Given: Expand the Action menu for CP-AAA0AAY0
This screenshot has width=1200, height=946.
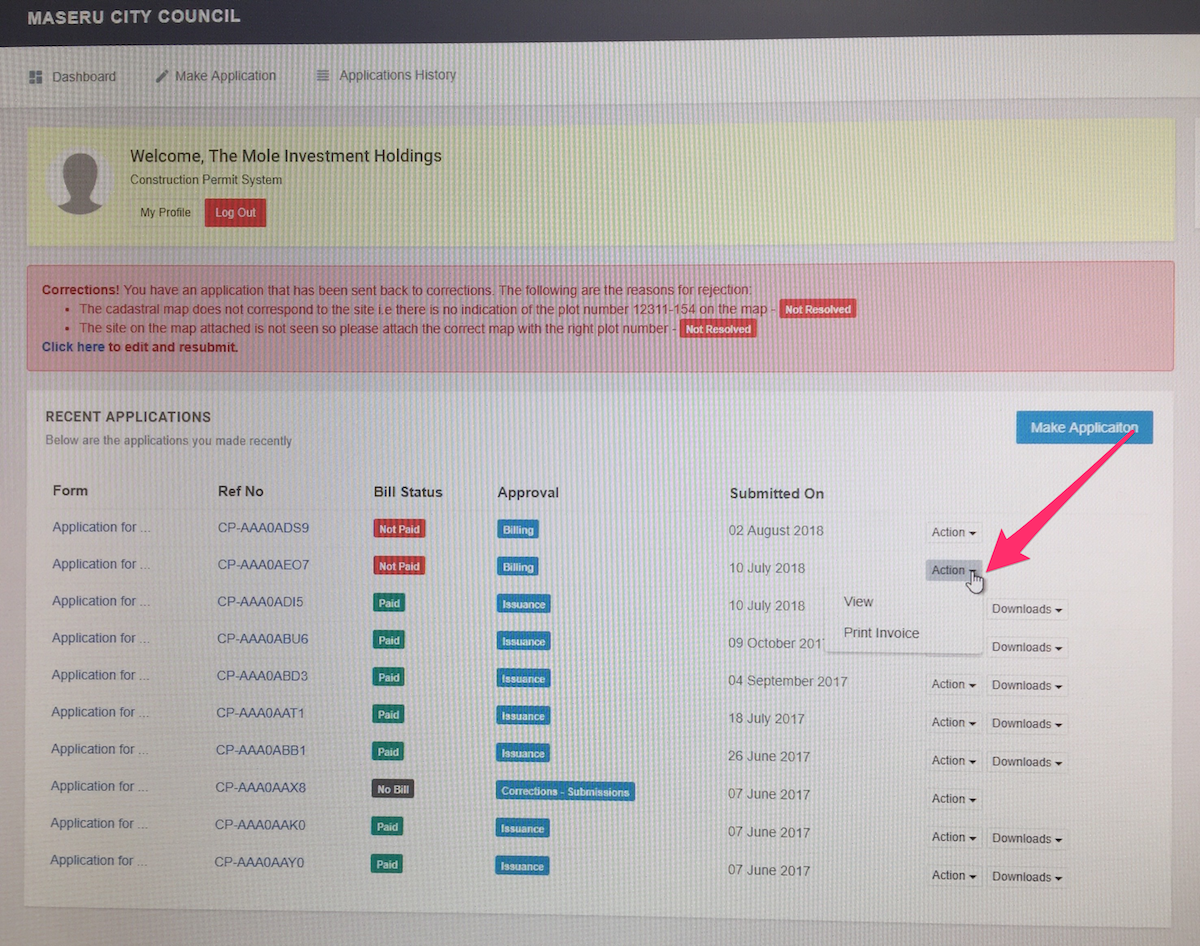Looking at the screenshot, I should (951, 875).
